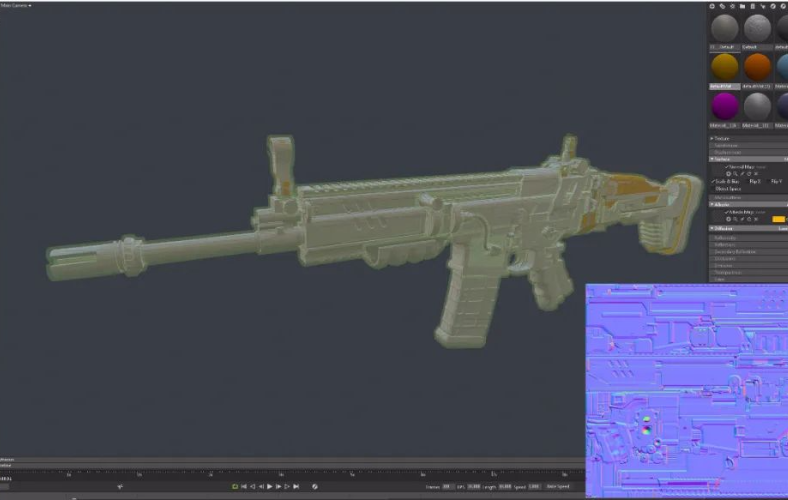
Task: Expand the Transparency section row
Action: 748,272
